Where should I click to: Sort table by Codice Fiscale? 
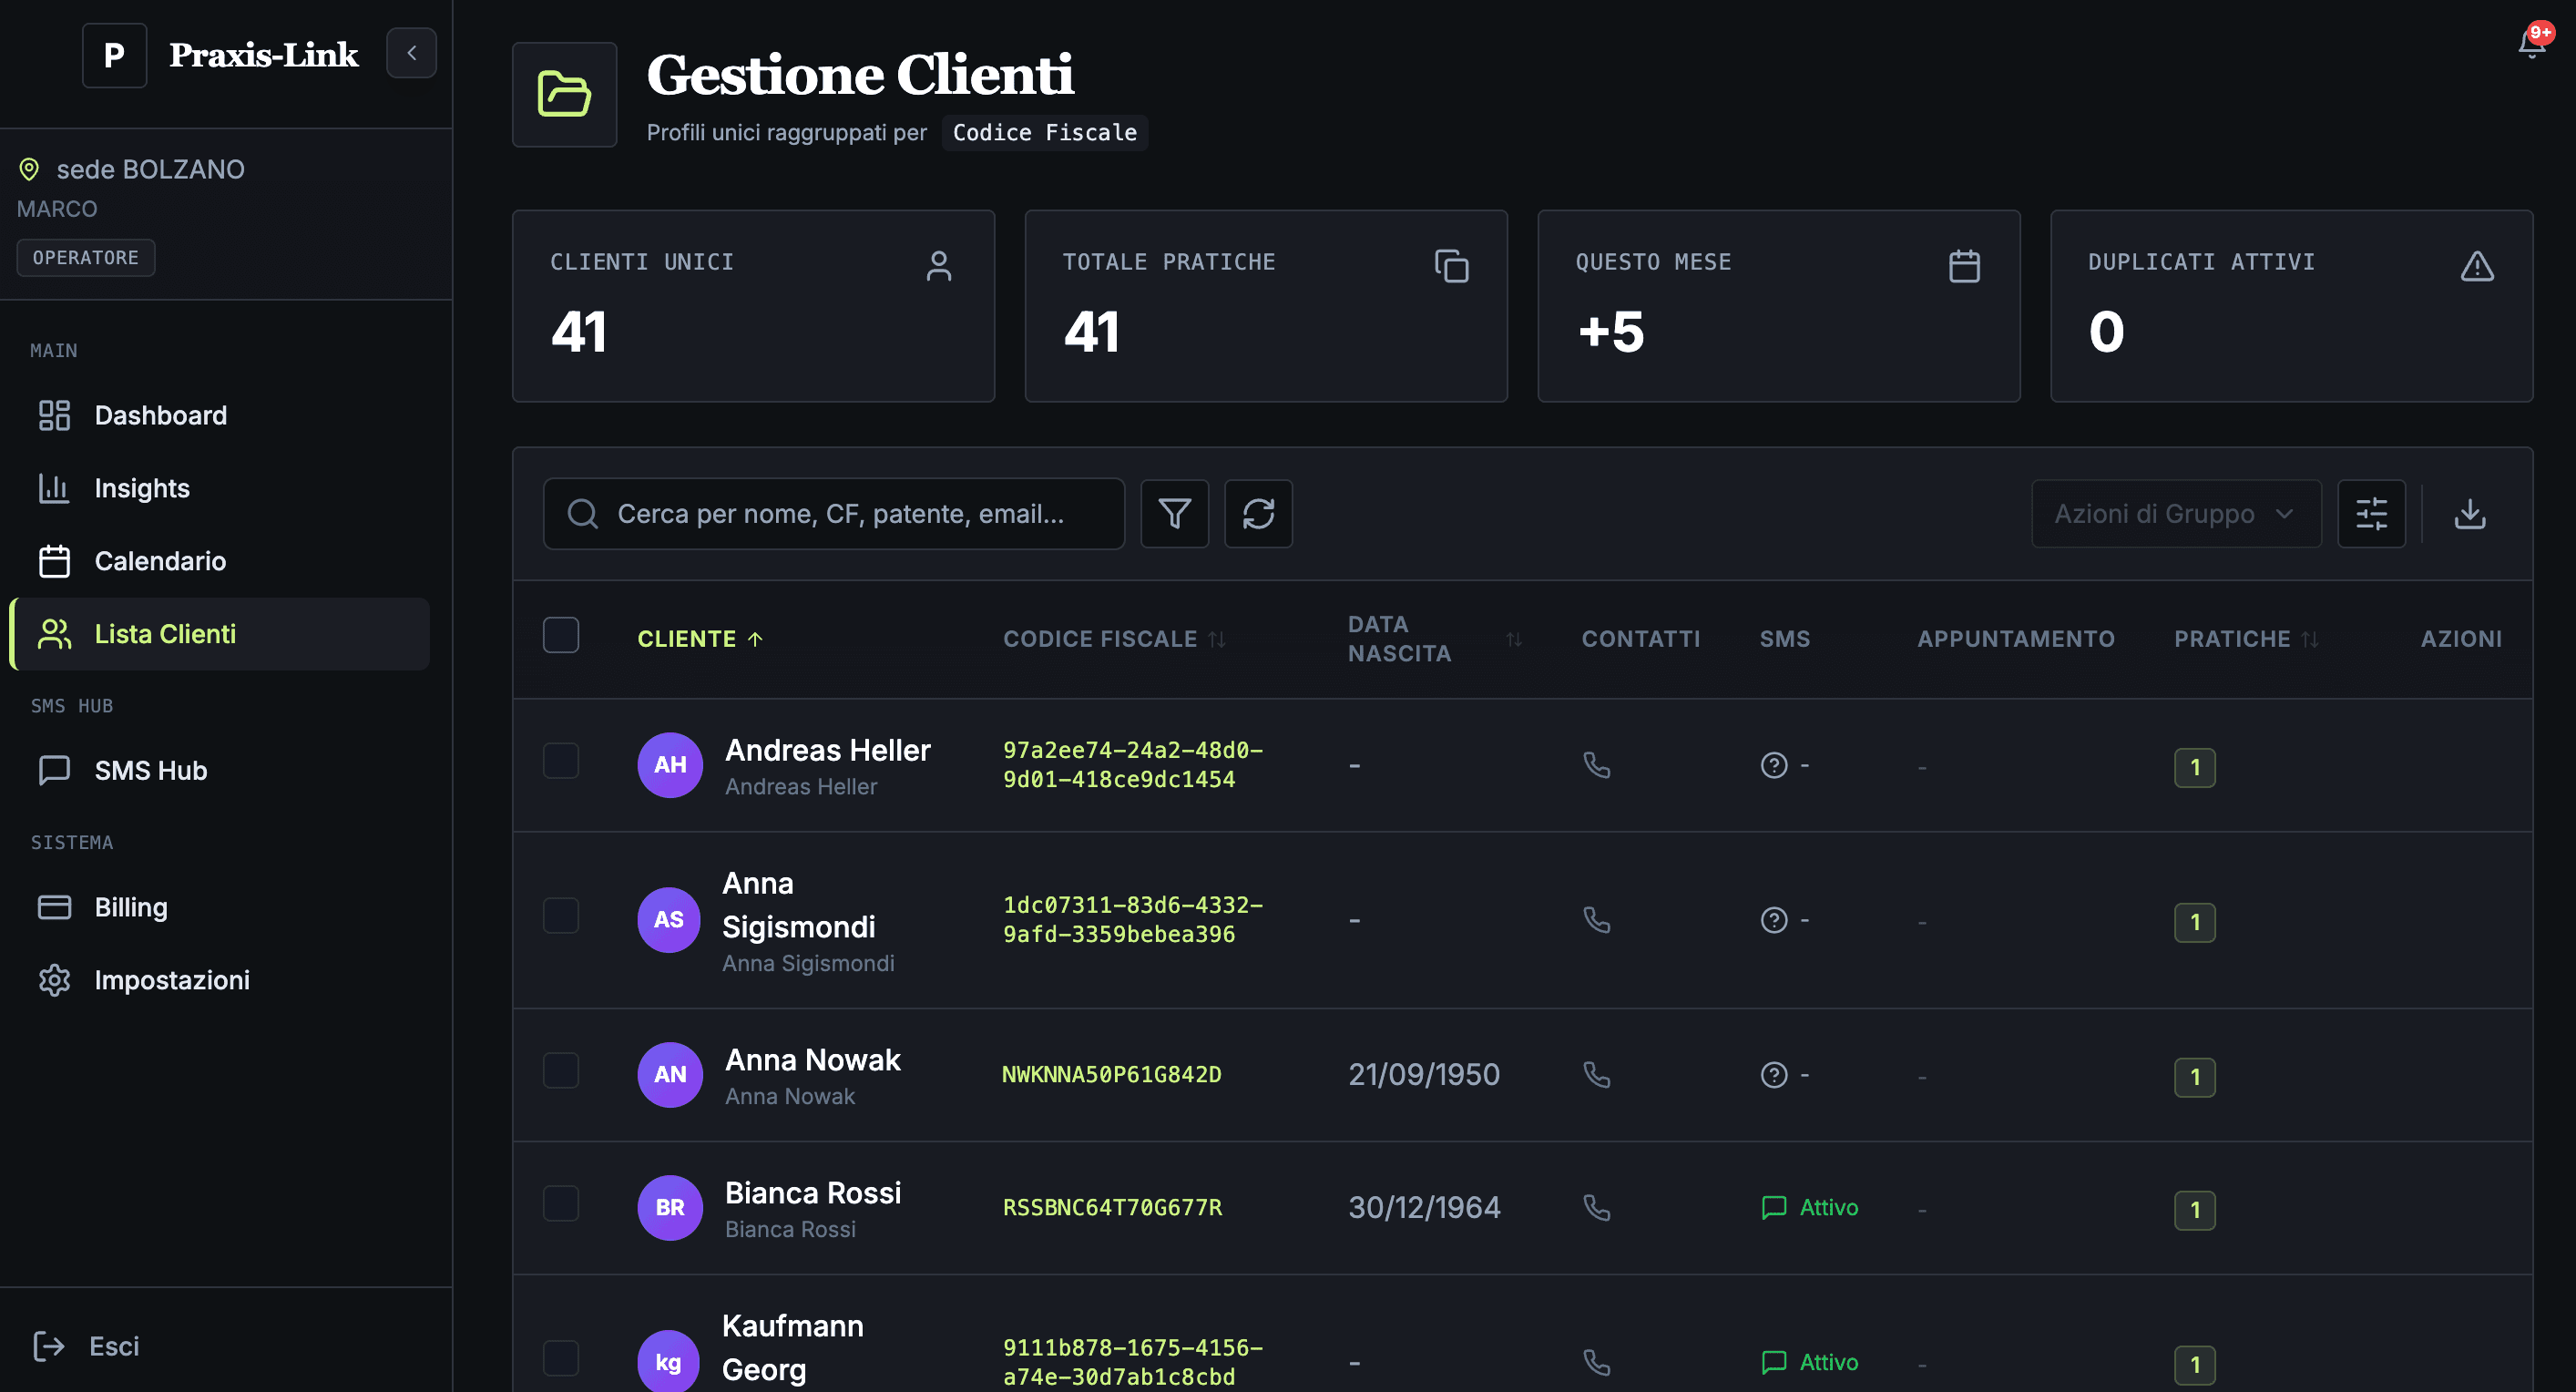point(1115,638)
